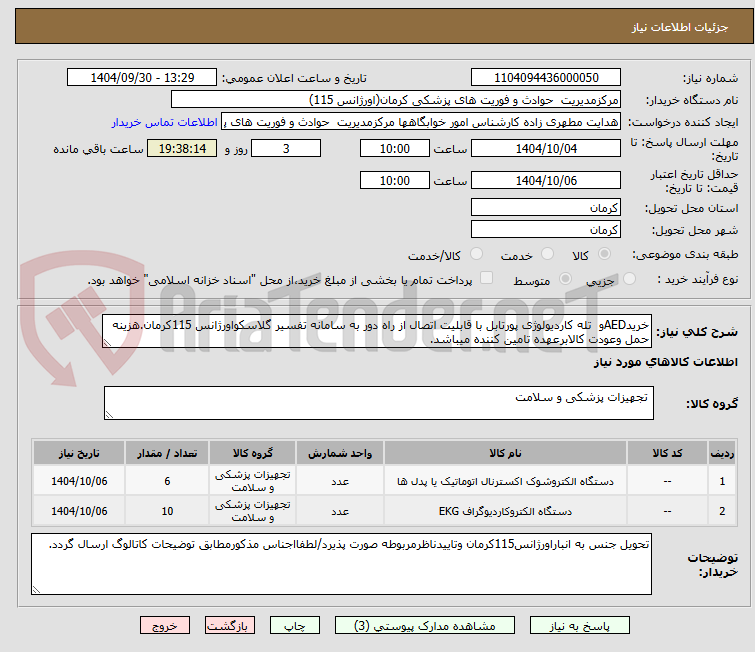Image resolution: width=755 pixels, height=652 pixels.
Task: Click the delivery city field 'کرمان'
Action: tap(546, 229)
